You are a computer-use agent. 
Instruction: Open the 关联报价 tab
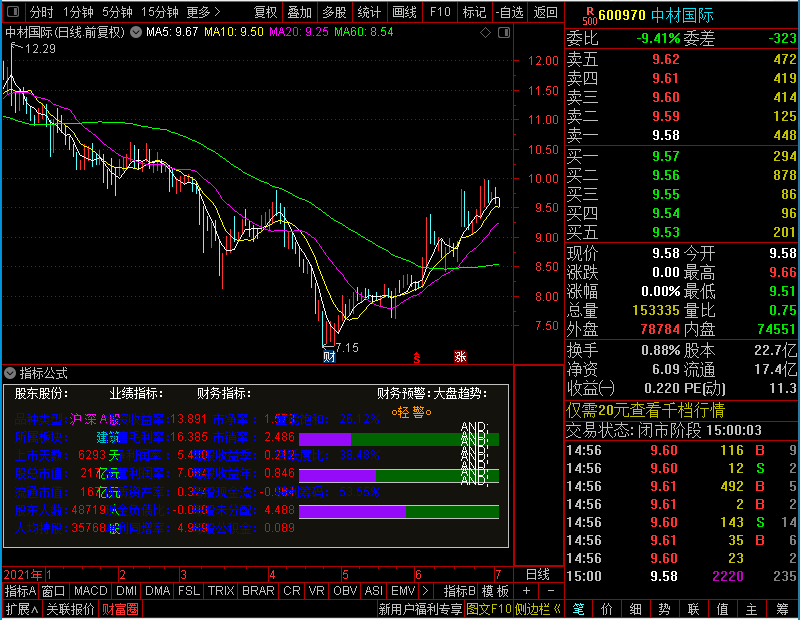70,609
